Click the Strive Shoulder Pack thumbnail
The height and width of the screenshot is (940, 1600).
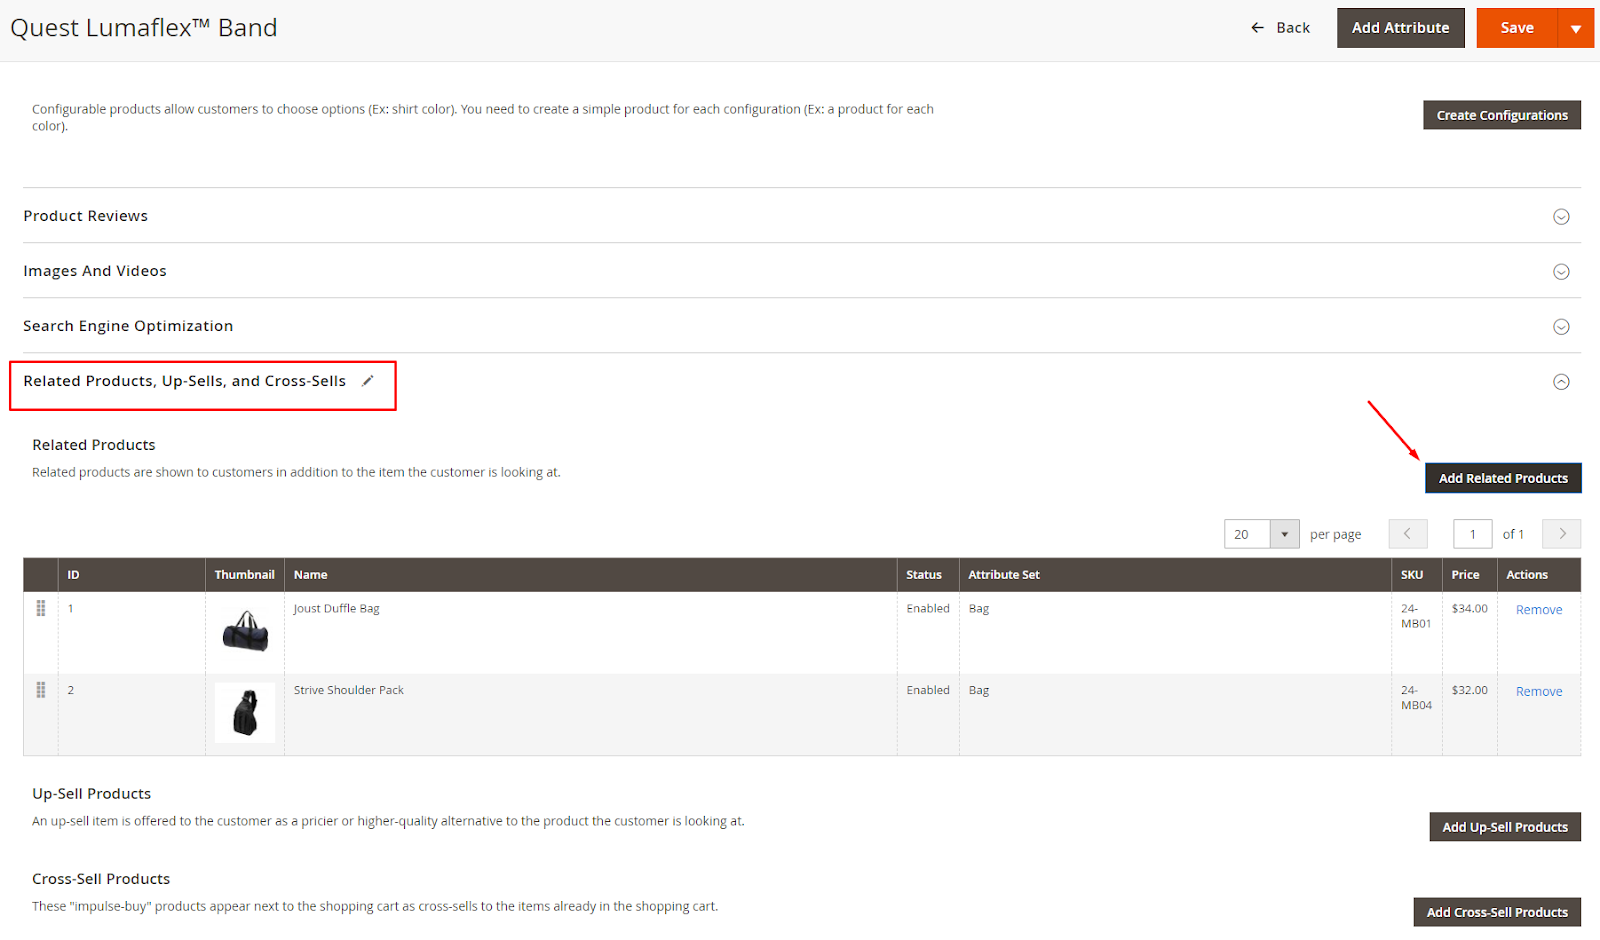[245, 713]
